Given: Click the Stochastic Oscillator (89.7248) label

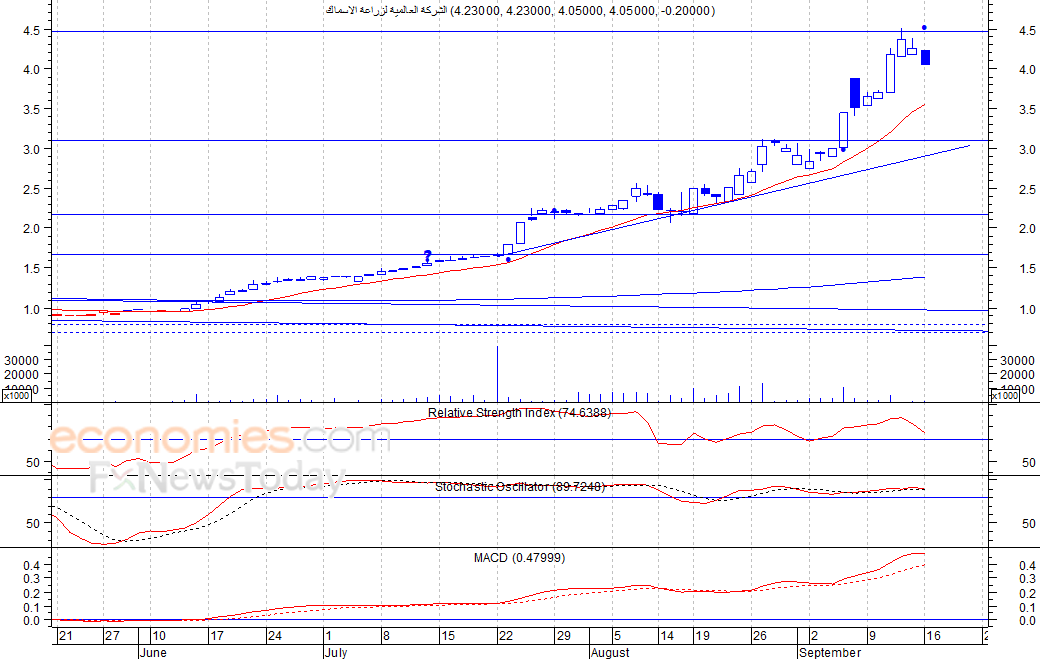Looking at the screenshot, I should pyautogui.click(x=520, y=487).
